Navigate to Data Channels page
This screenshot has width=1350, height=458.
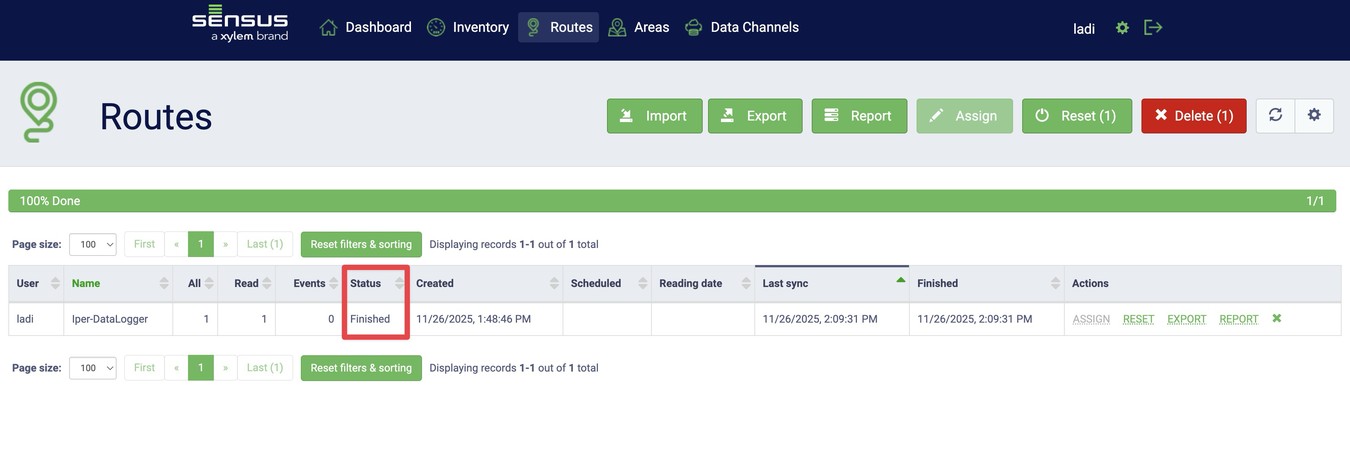742,28
